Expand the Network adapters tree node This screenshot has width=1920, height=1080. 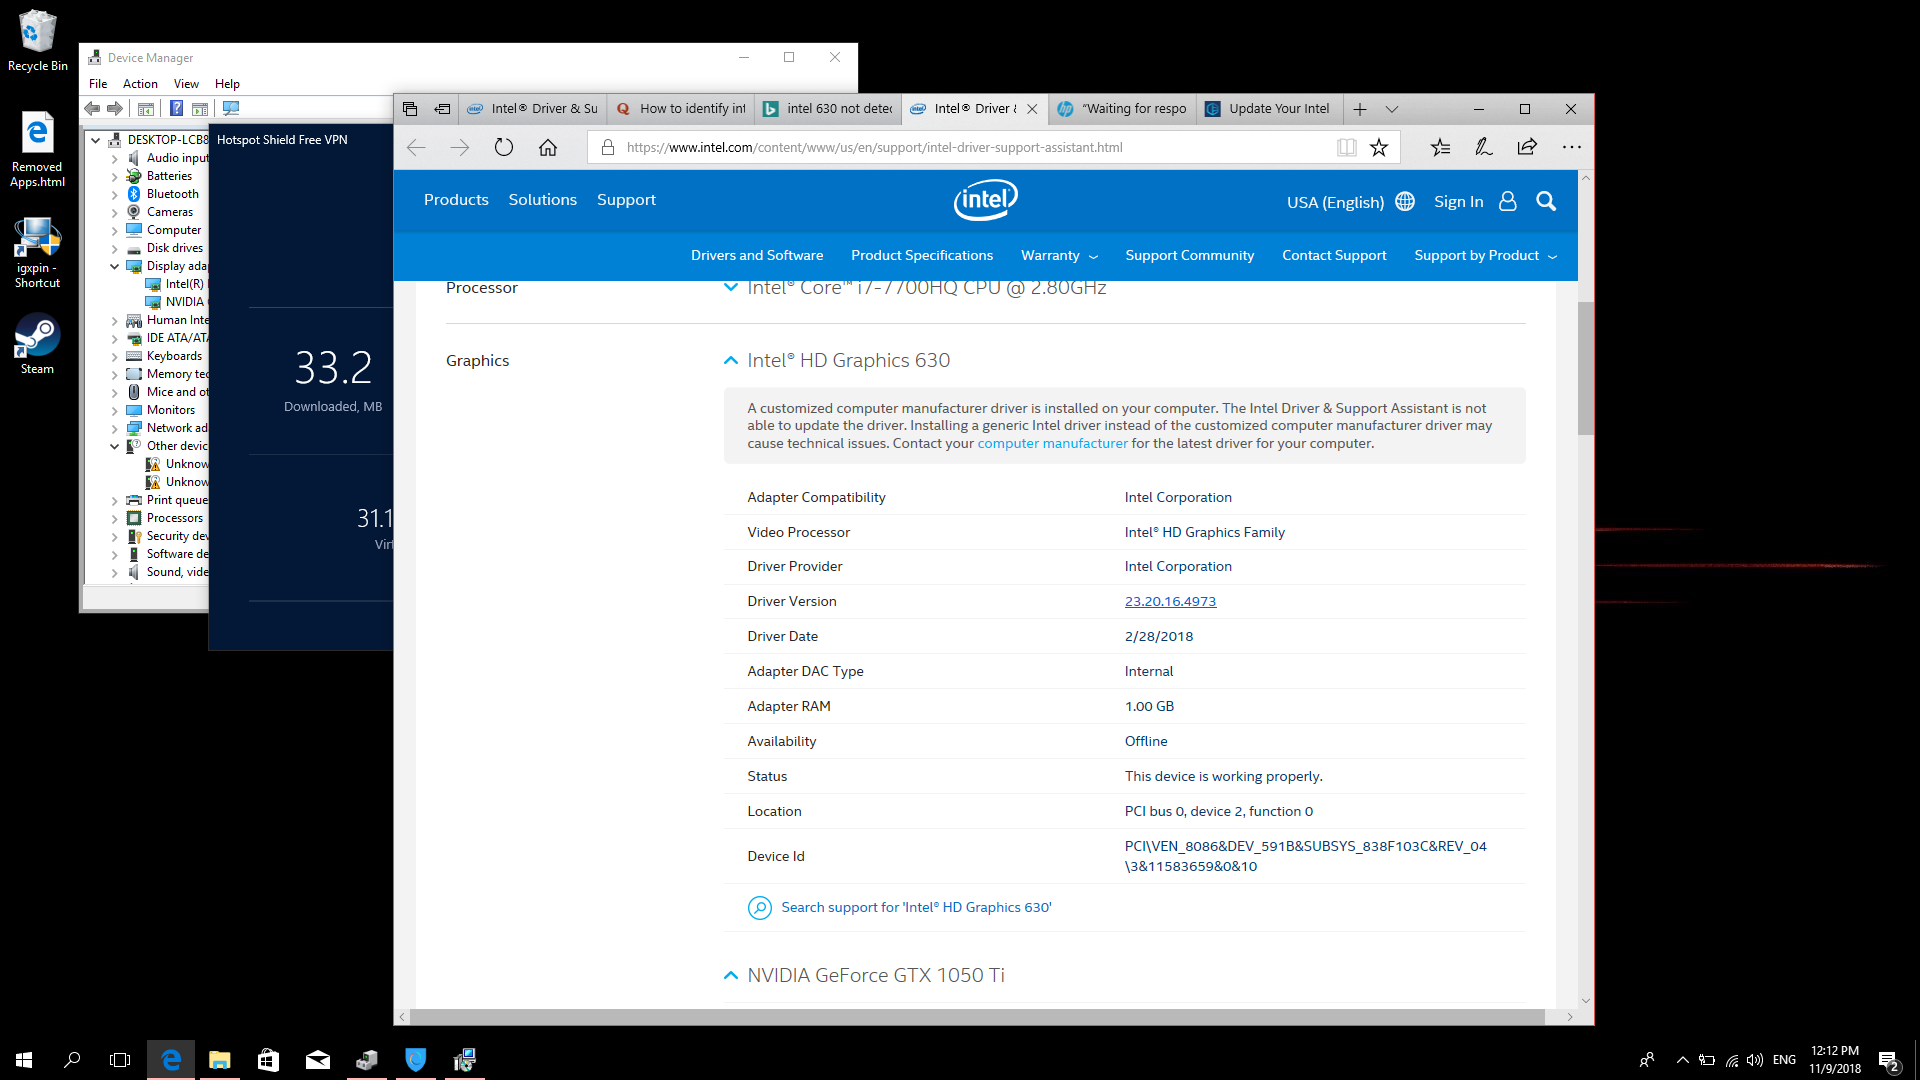coord(114,428)
